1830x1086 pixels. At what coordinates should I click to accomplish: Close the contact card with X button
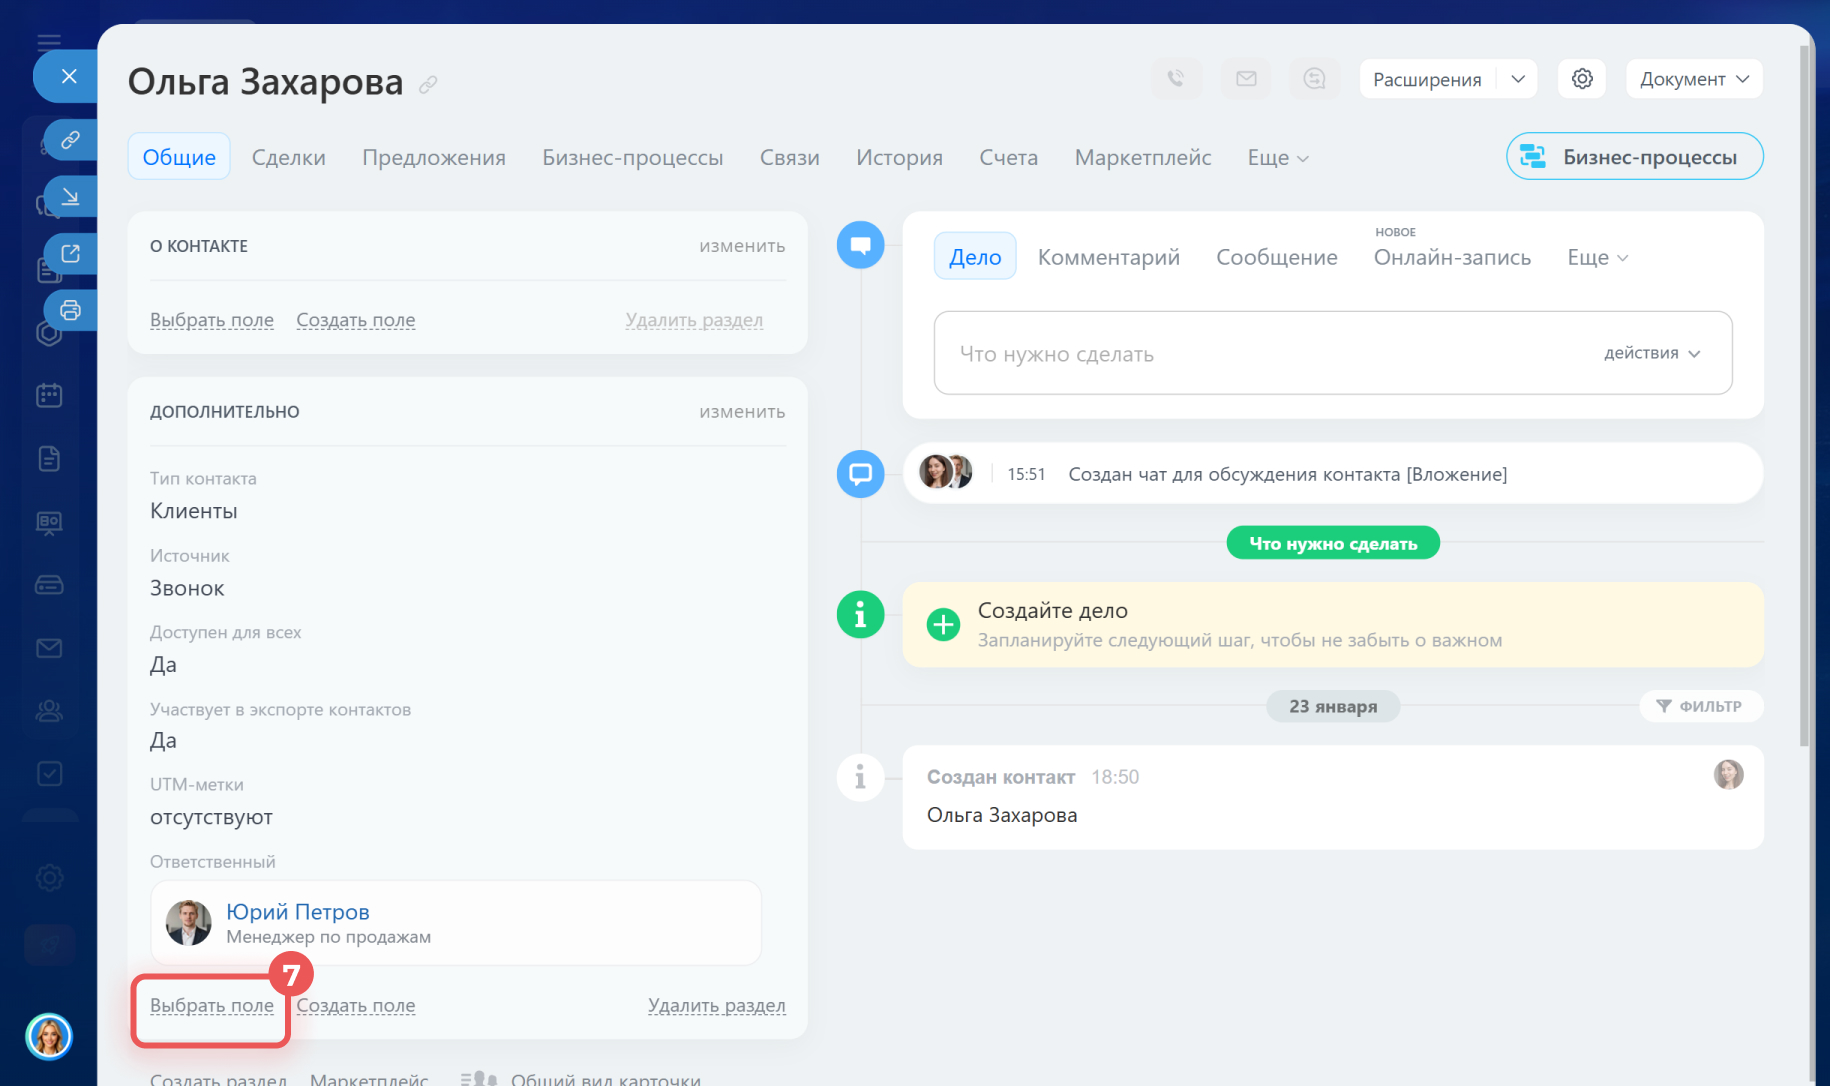(x=69, y=76)
